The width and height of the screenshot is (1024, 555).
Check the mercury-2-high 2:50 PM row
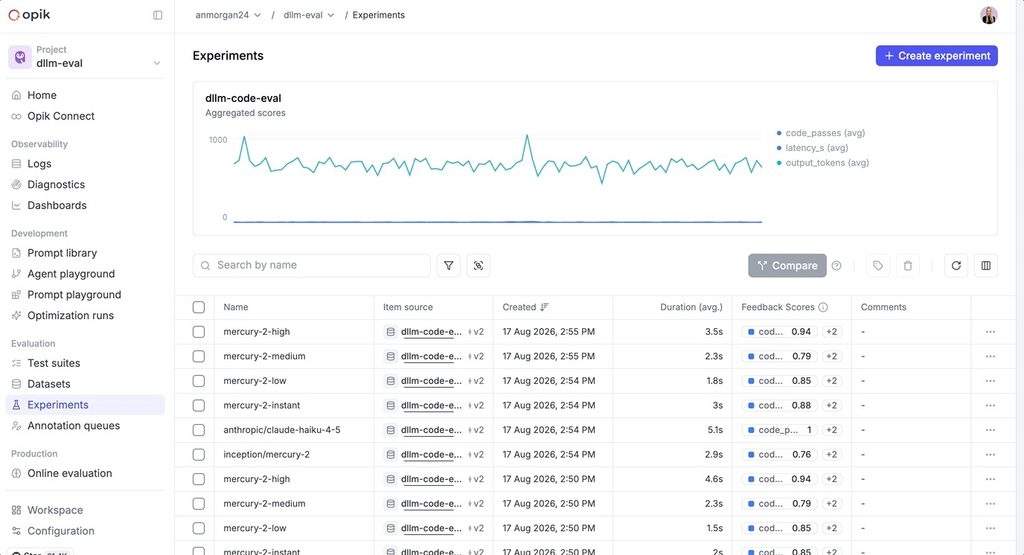[199, 479]
